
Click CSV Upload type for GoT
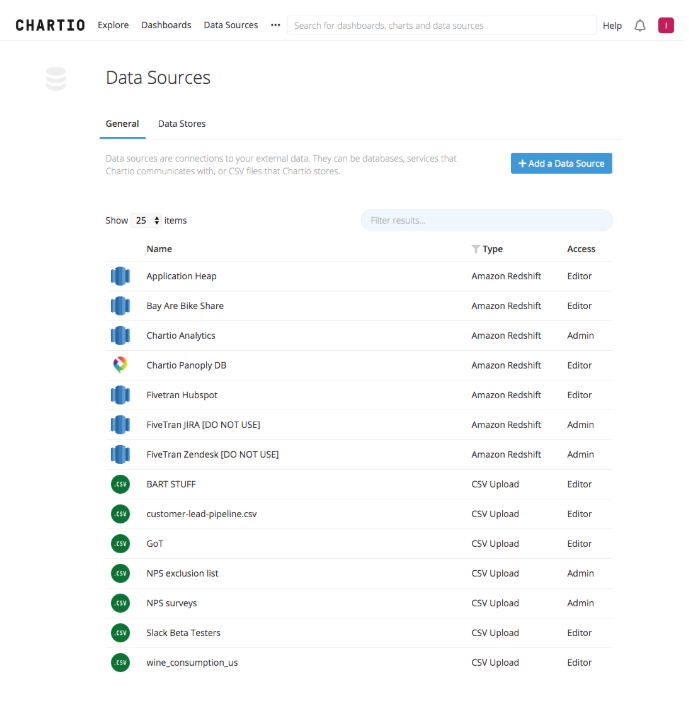coord(495,544)
